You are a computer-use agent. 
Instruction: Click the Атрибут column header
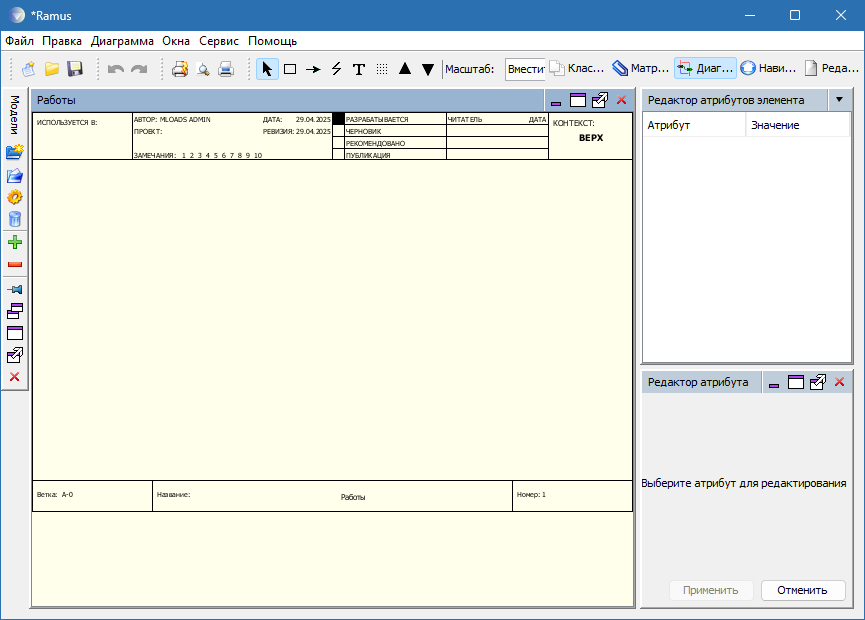click(x=694, y=125)
